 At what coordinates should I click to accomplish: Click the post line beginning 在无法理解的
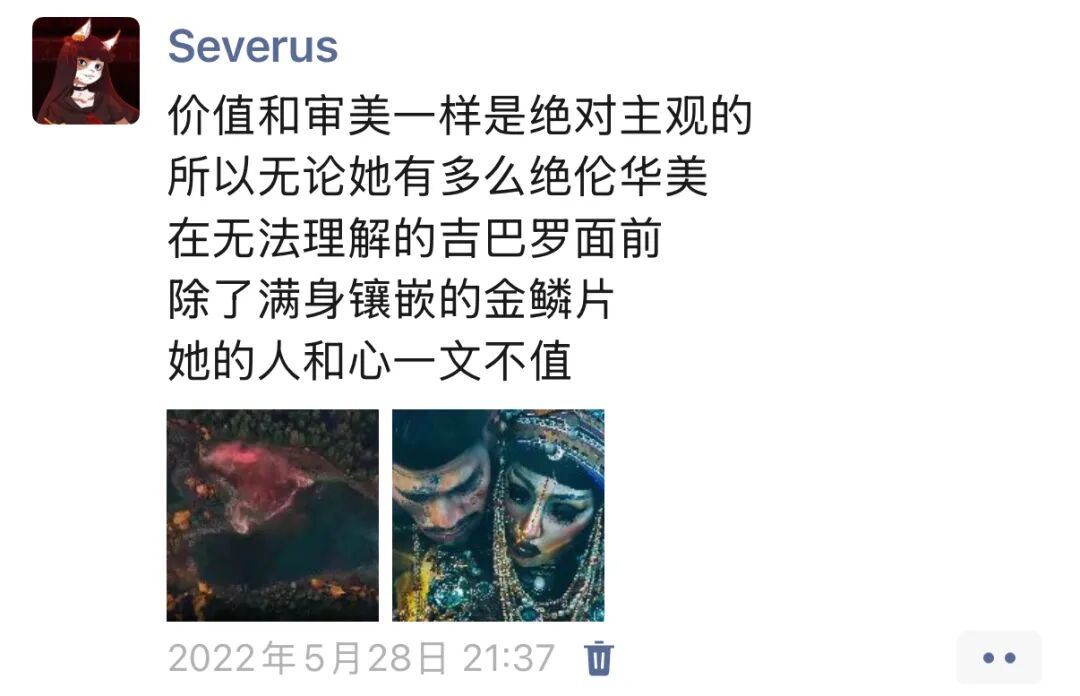tap(415, 238)
